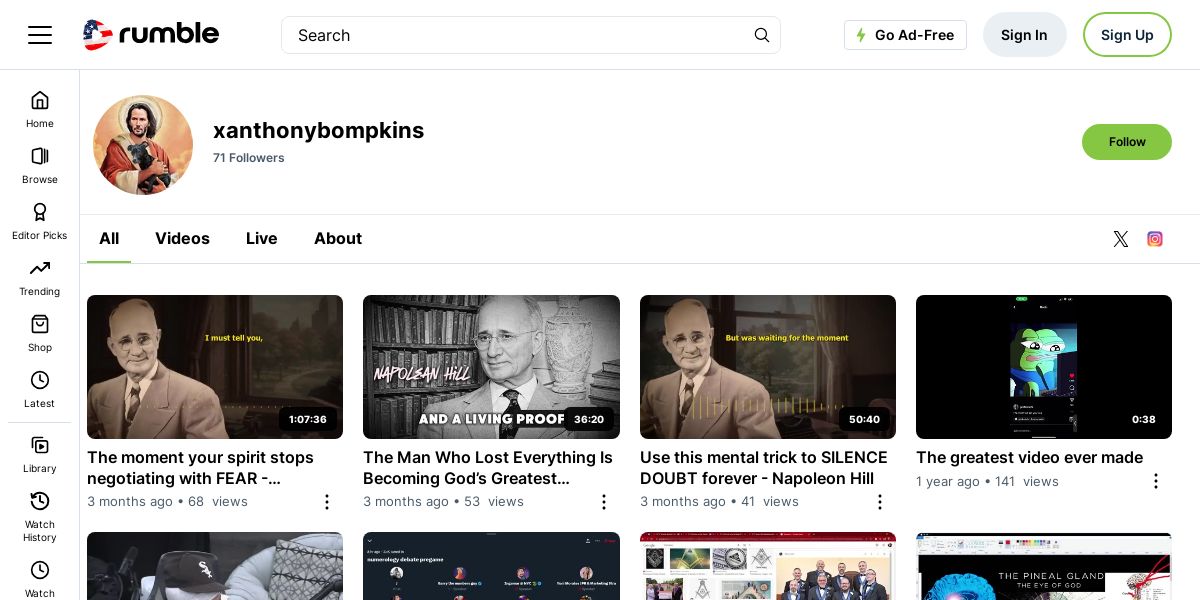1200x600 pixels.
Task: Open options for 'negotiating with FEAR' video
Action: pyautogui.click(x=327, y=502)
